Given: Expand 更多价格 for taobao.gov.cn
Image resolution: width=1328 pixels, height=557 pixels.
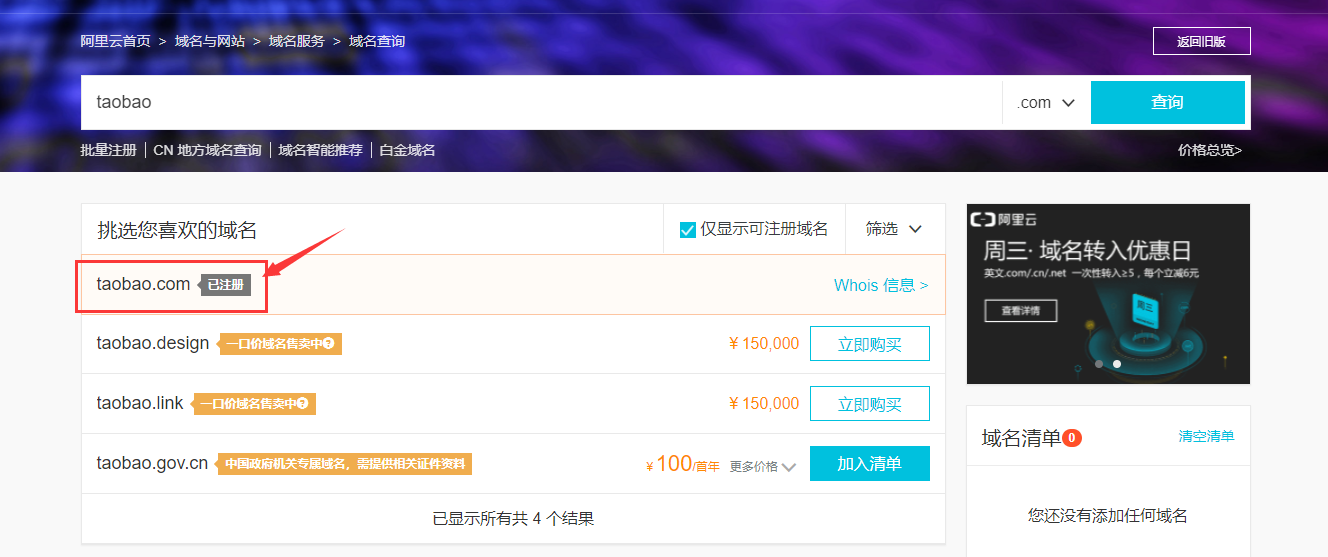Looking at the screenshot, I should pos(763,466).
